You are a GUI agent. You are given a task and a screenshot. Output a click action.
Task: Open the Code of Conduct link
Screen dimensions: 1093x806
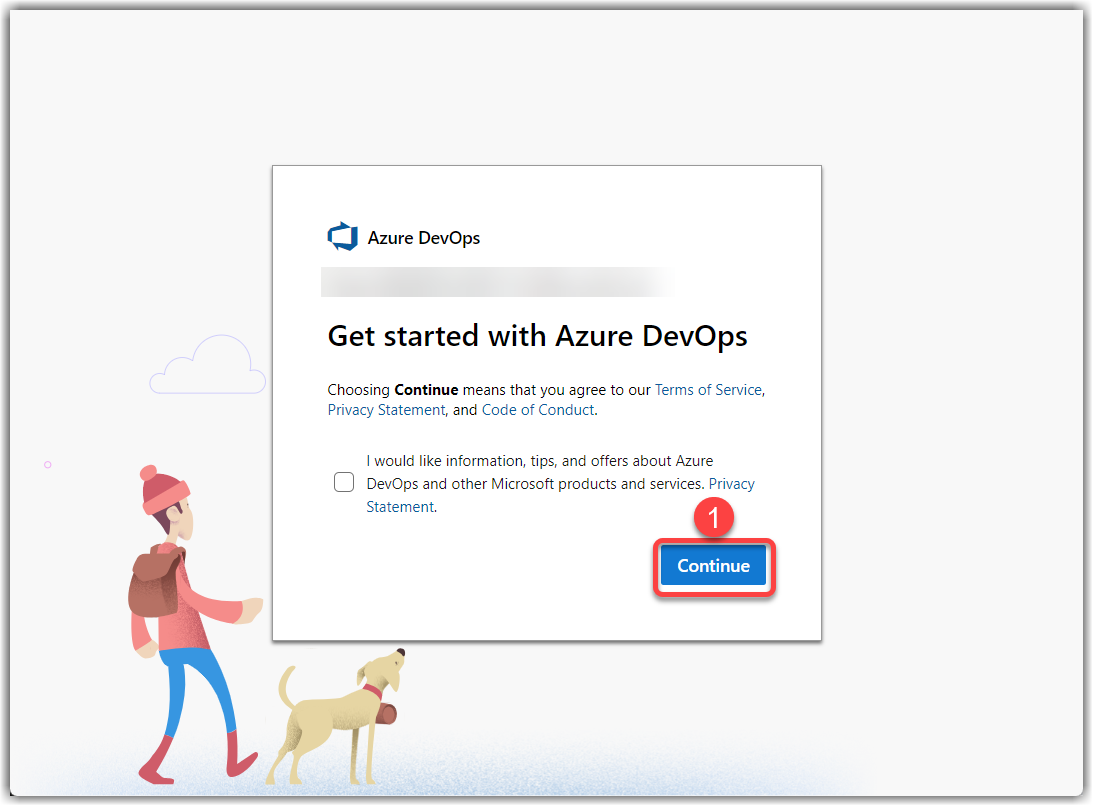pos(538,410)
